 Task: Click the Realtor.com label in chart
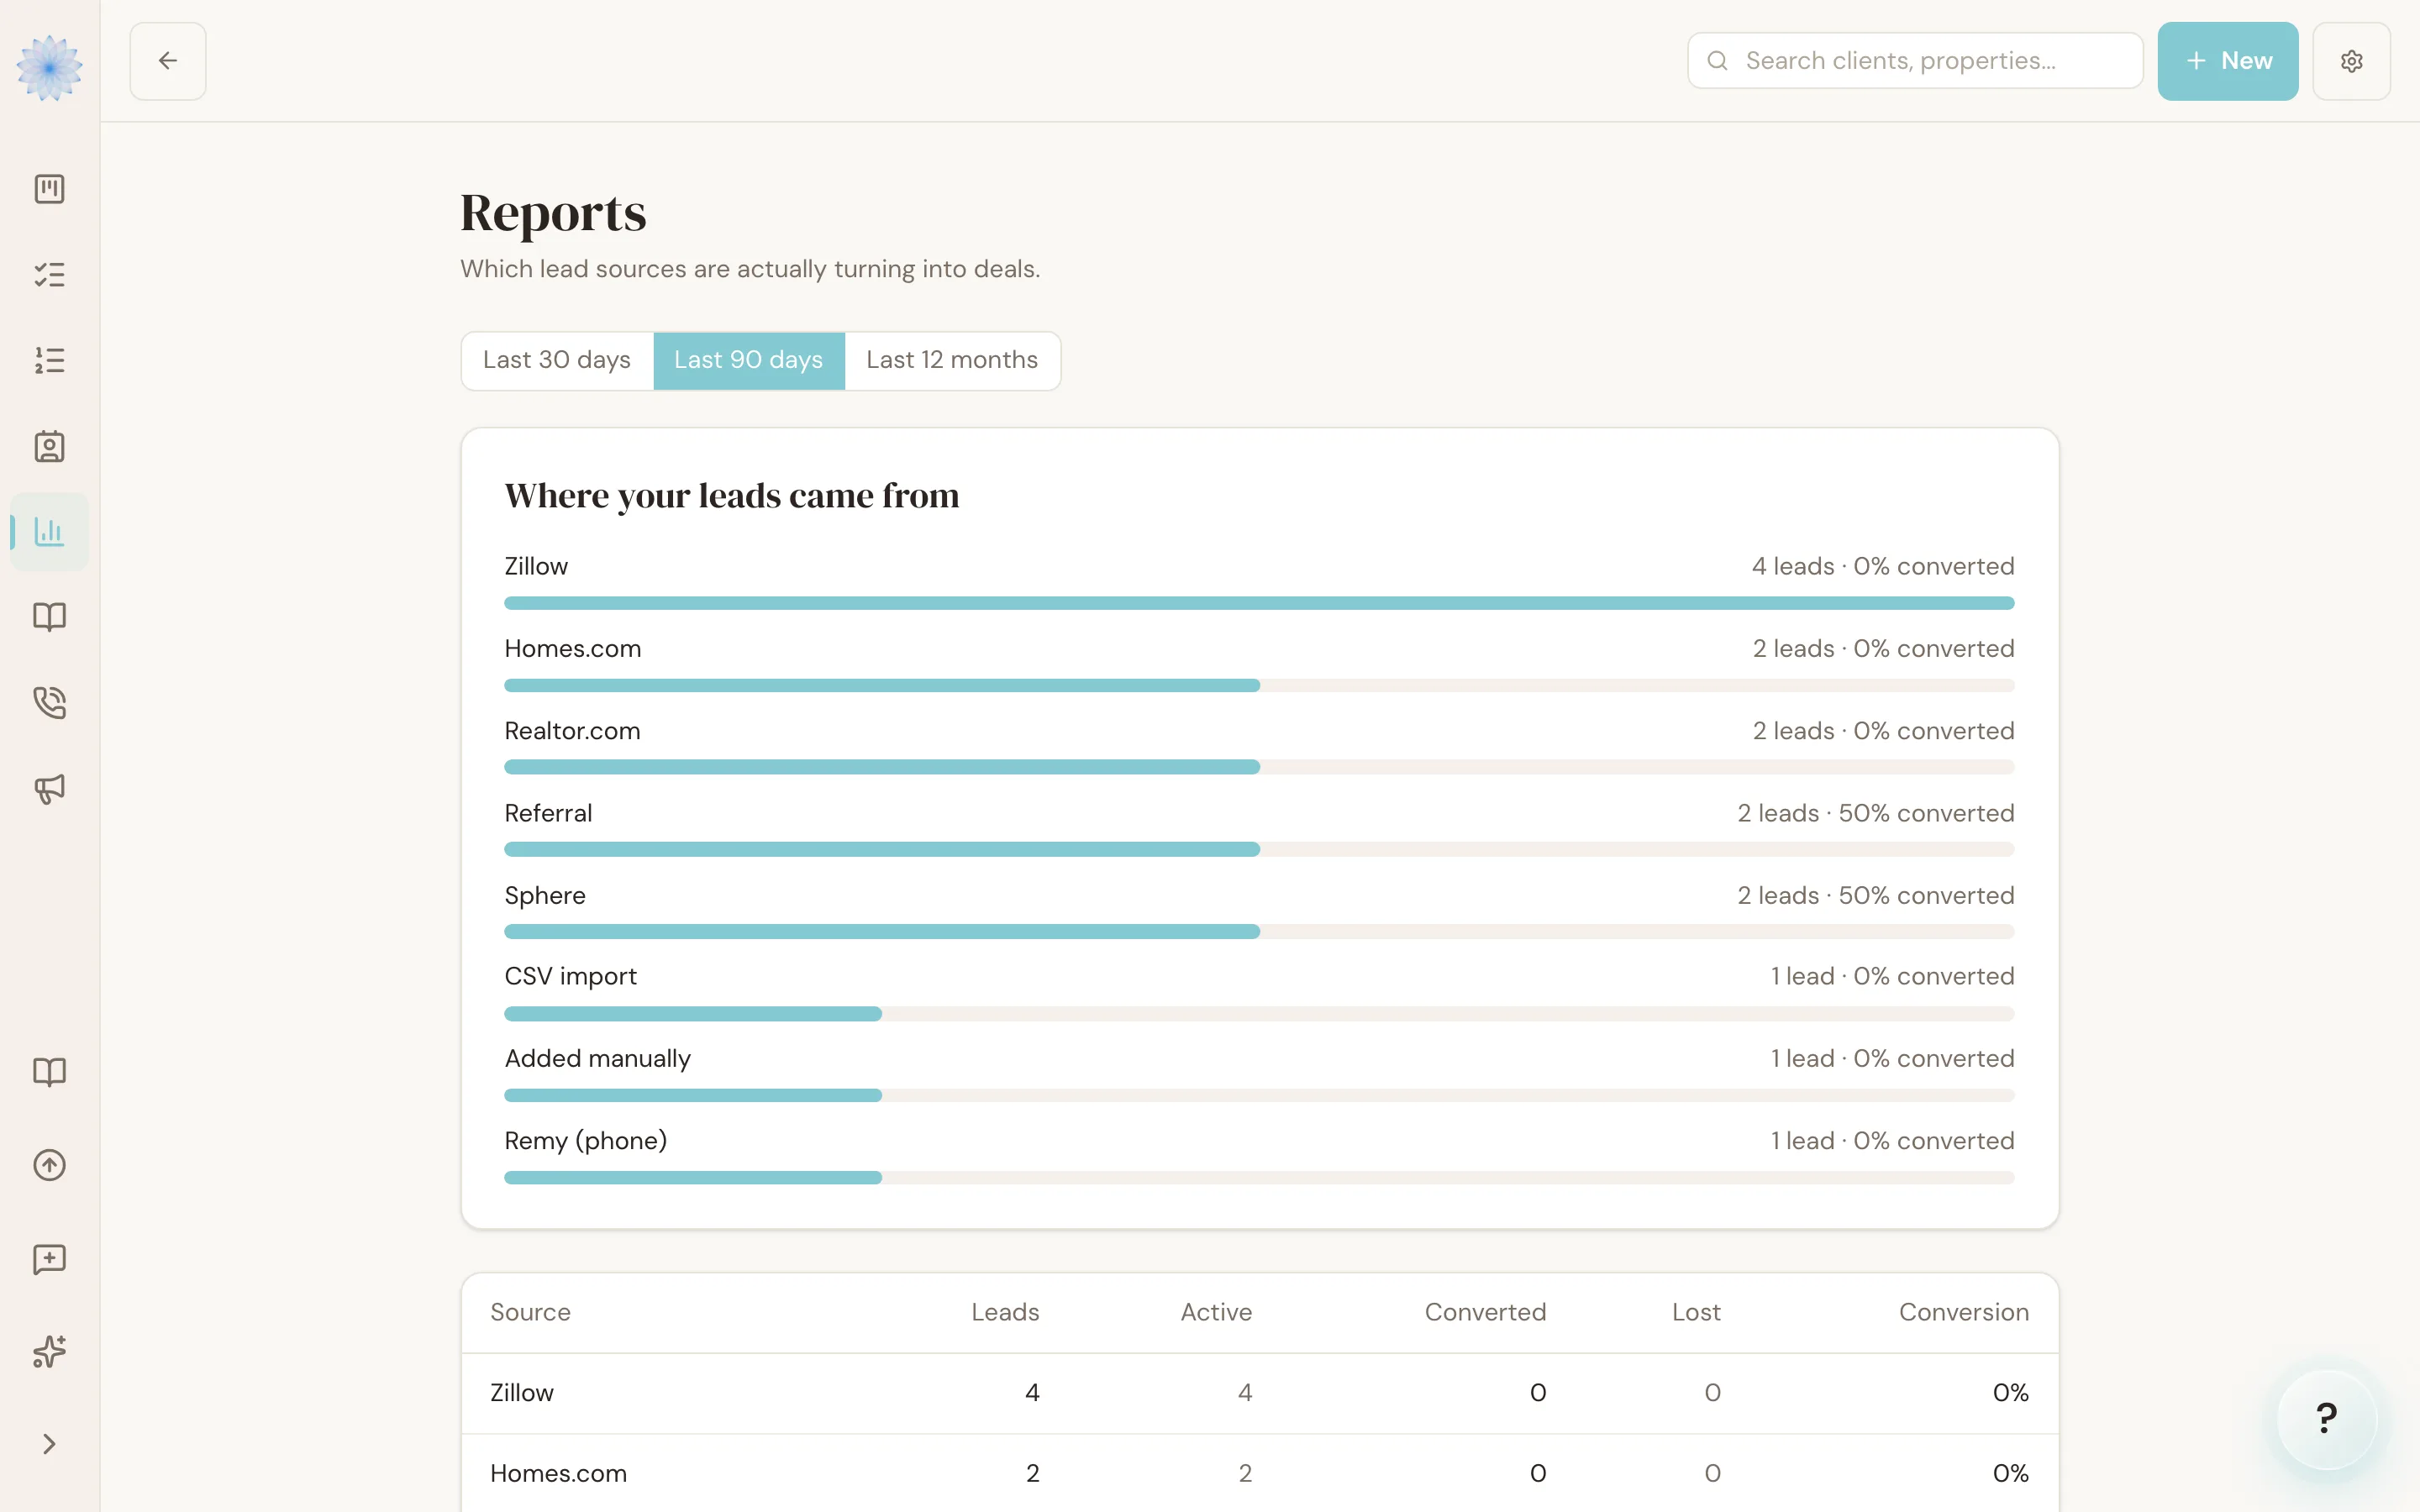tap(572, 731)
